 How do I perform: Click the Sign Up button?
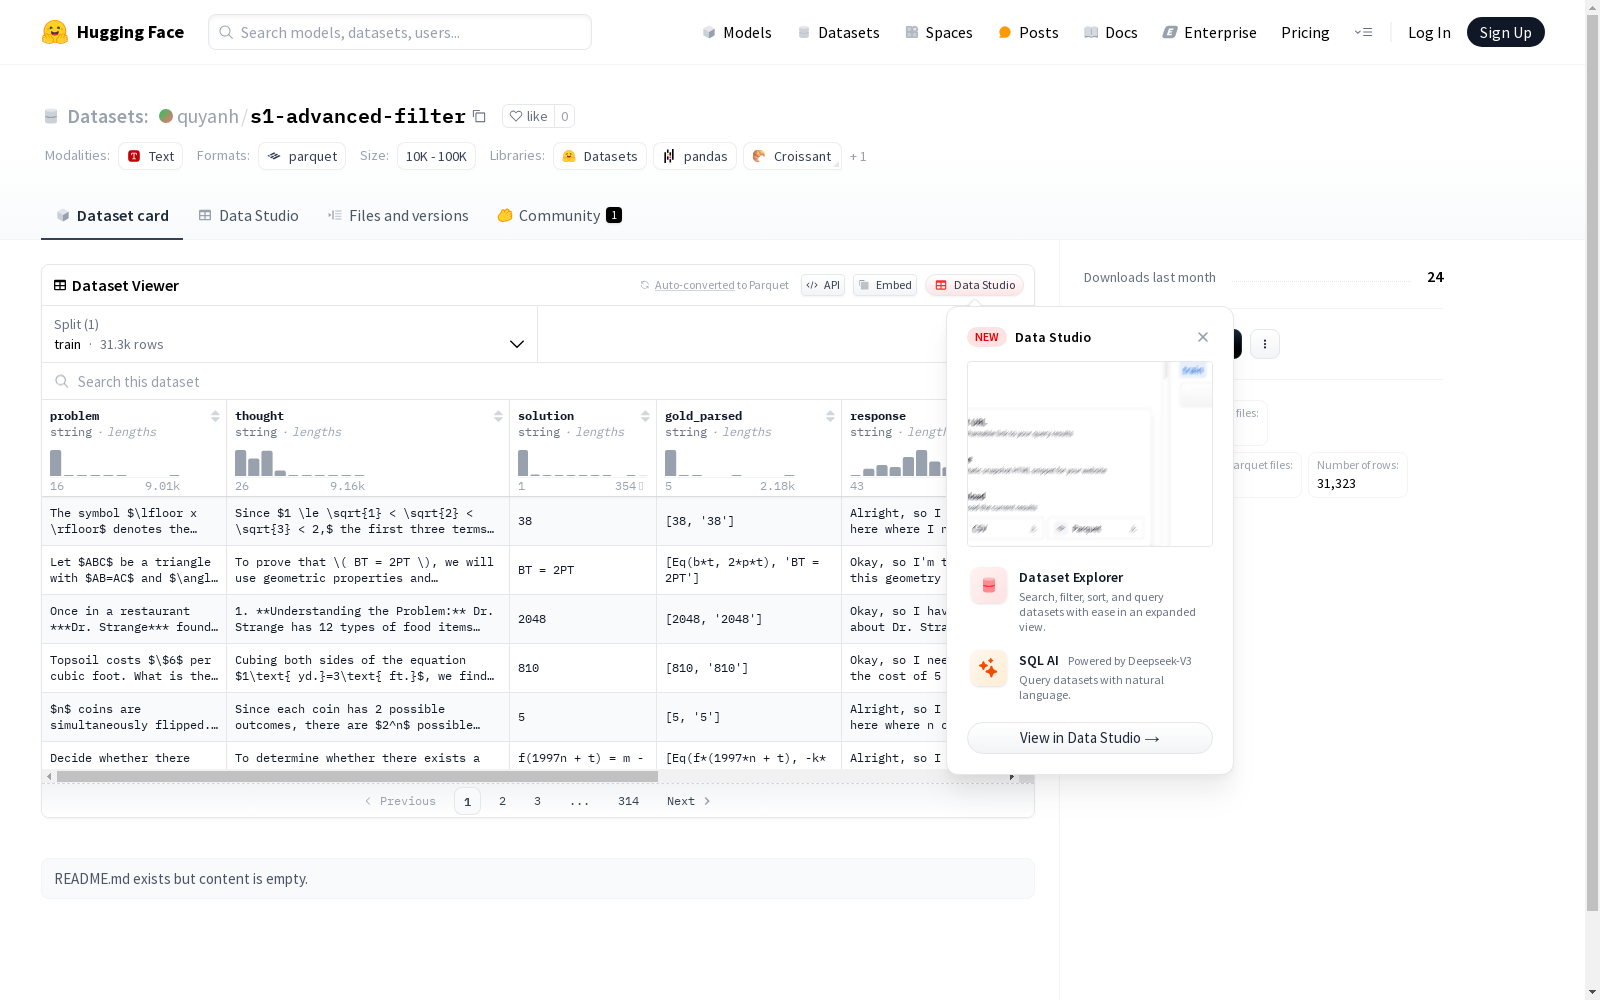pos(1506,32)
